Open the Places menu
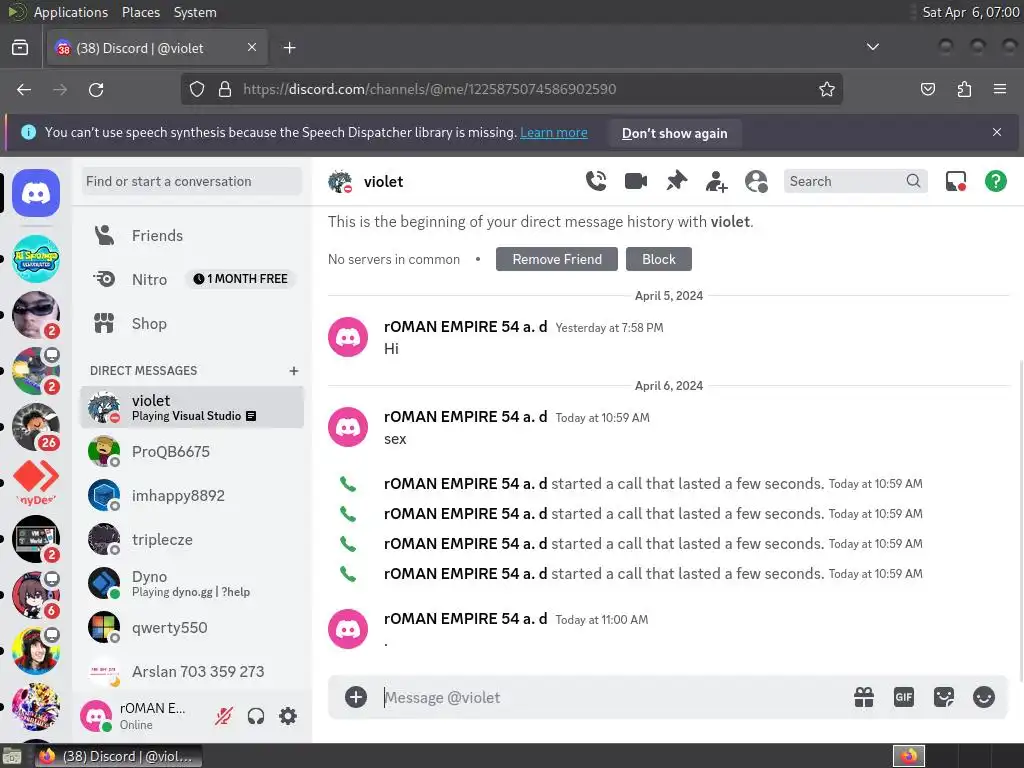This screenshot has width=1024, height=768. pos(140,12)
